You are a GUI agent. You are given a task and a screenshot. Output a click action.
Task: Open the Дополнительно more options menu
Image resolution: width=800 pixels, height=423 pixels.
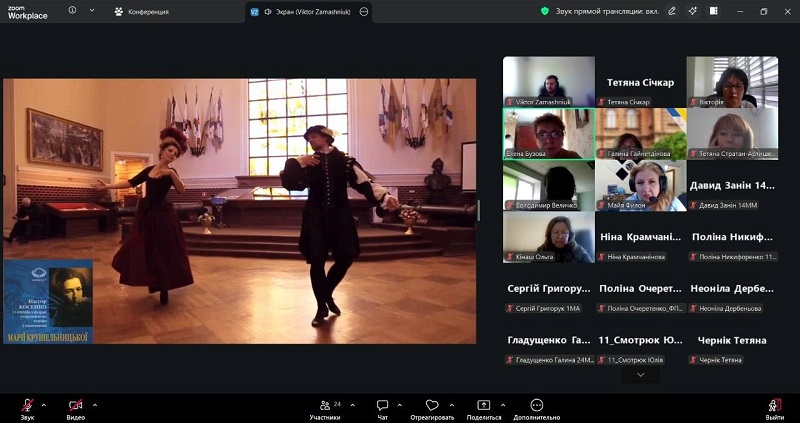point(536,406)
